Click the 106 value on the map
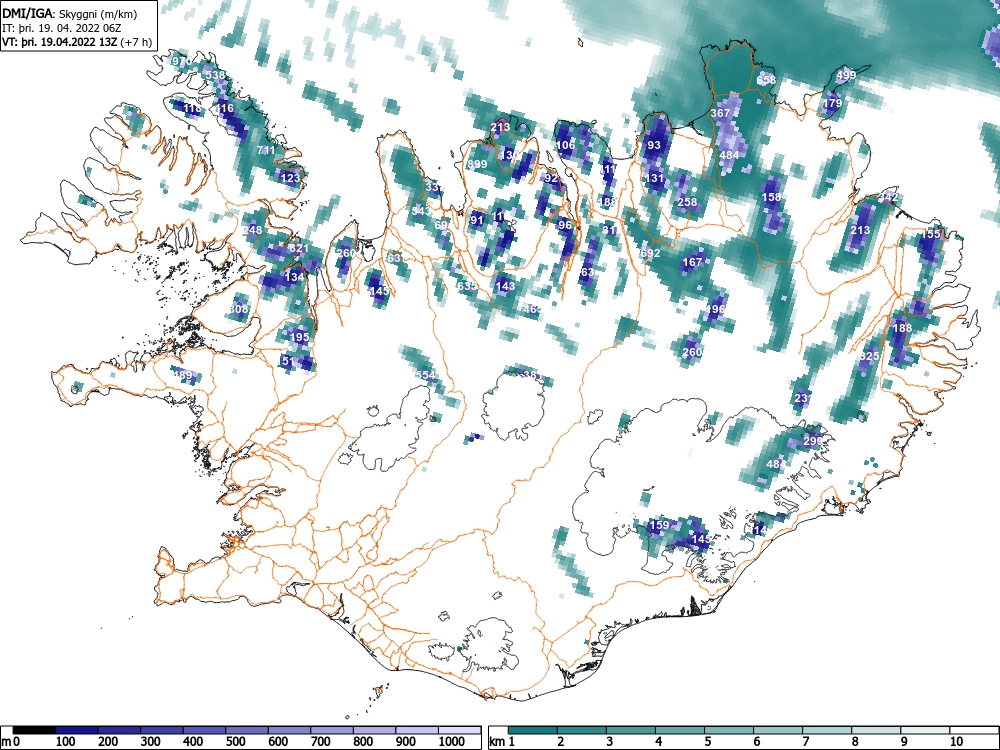Image resolution: width=1000 pixels, height=750 pixels. pos(565,145)
